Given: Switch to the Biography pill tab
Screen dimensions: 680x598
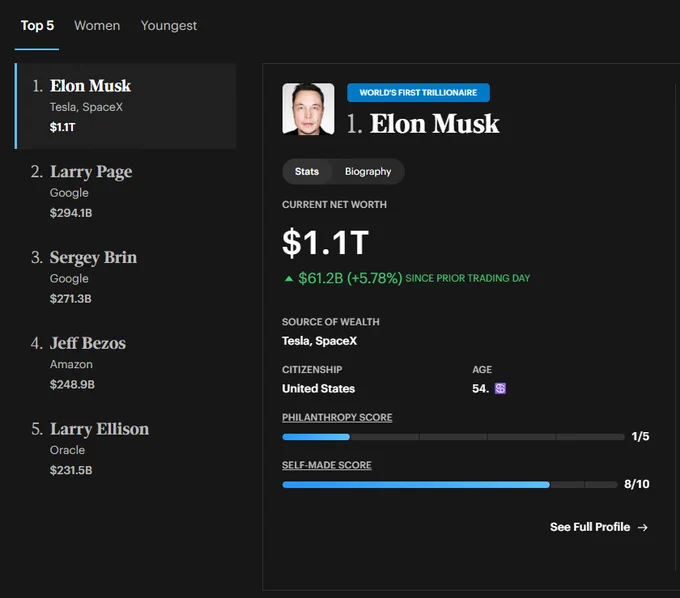Looking at the screenshot, I should pos(368,172).
